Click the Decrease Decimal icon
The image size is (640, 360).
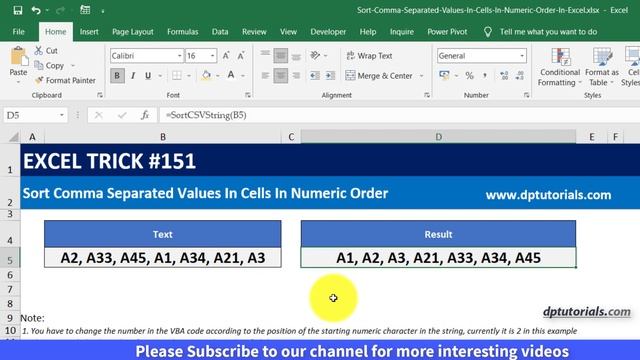pos(520,76)
